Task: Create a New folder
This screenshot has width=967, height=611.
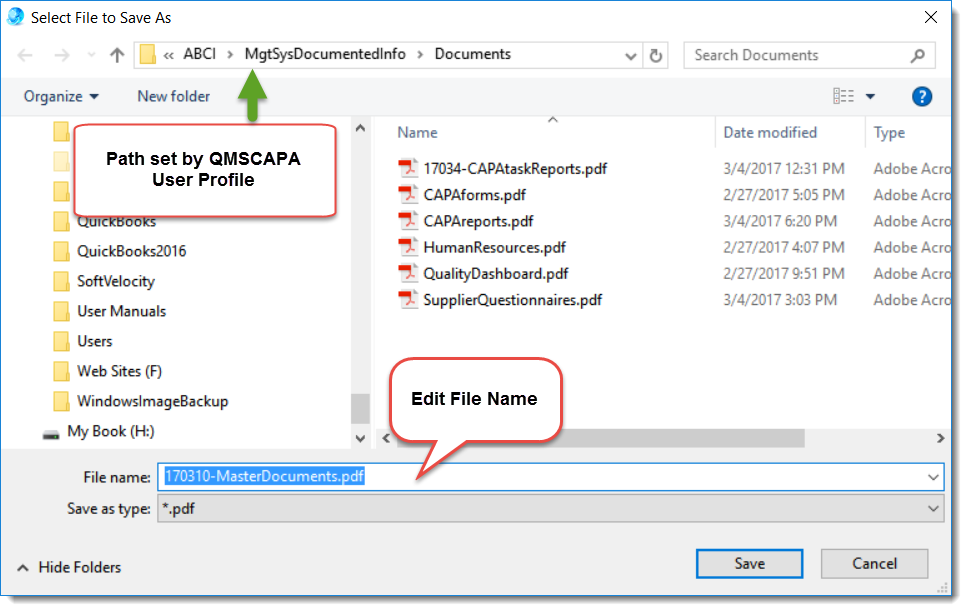Action: (x=172, y=96)
